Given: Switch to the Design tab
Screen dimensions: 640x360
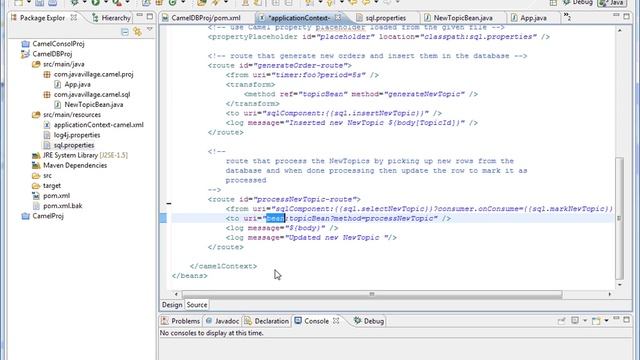Looking at the screenshot, I should [x=172, y=305].
